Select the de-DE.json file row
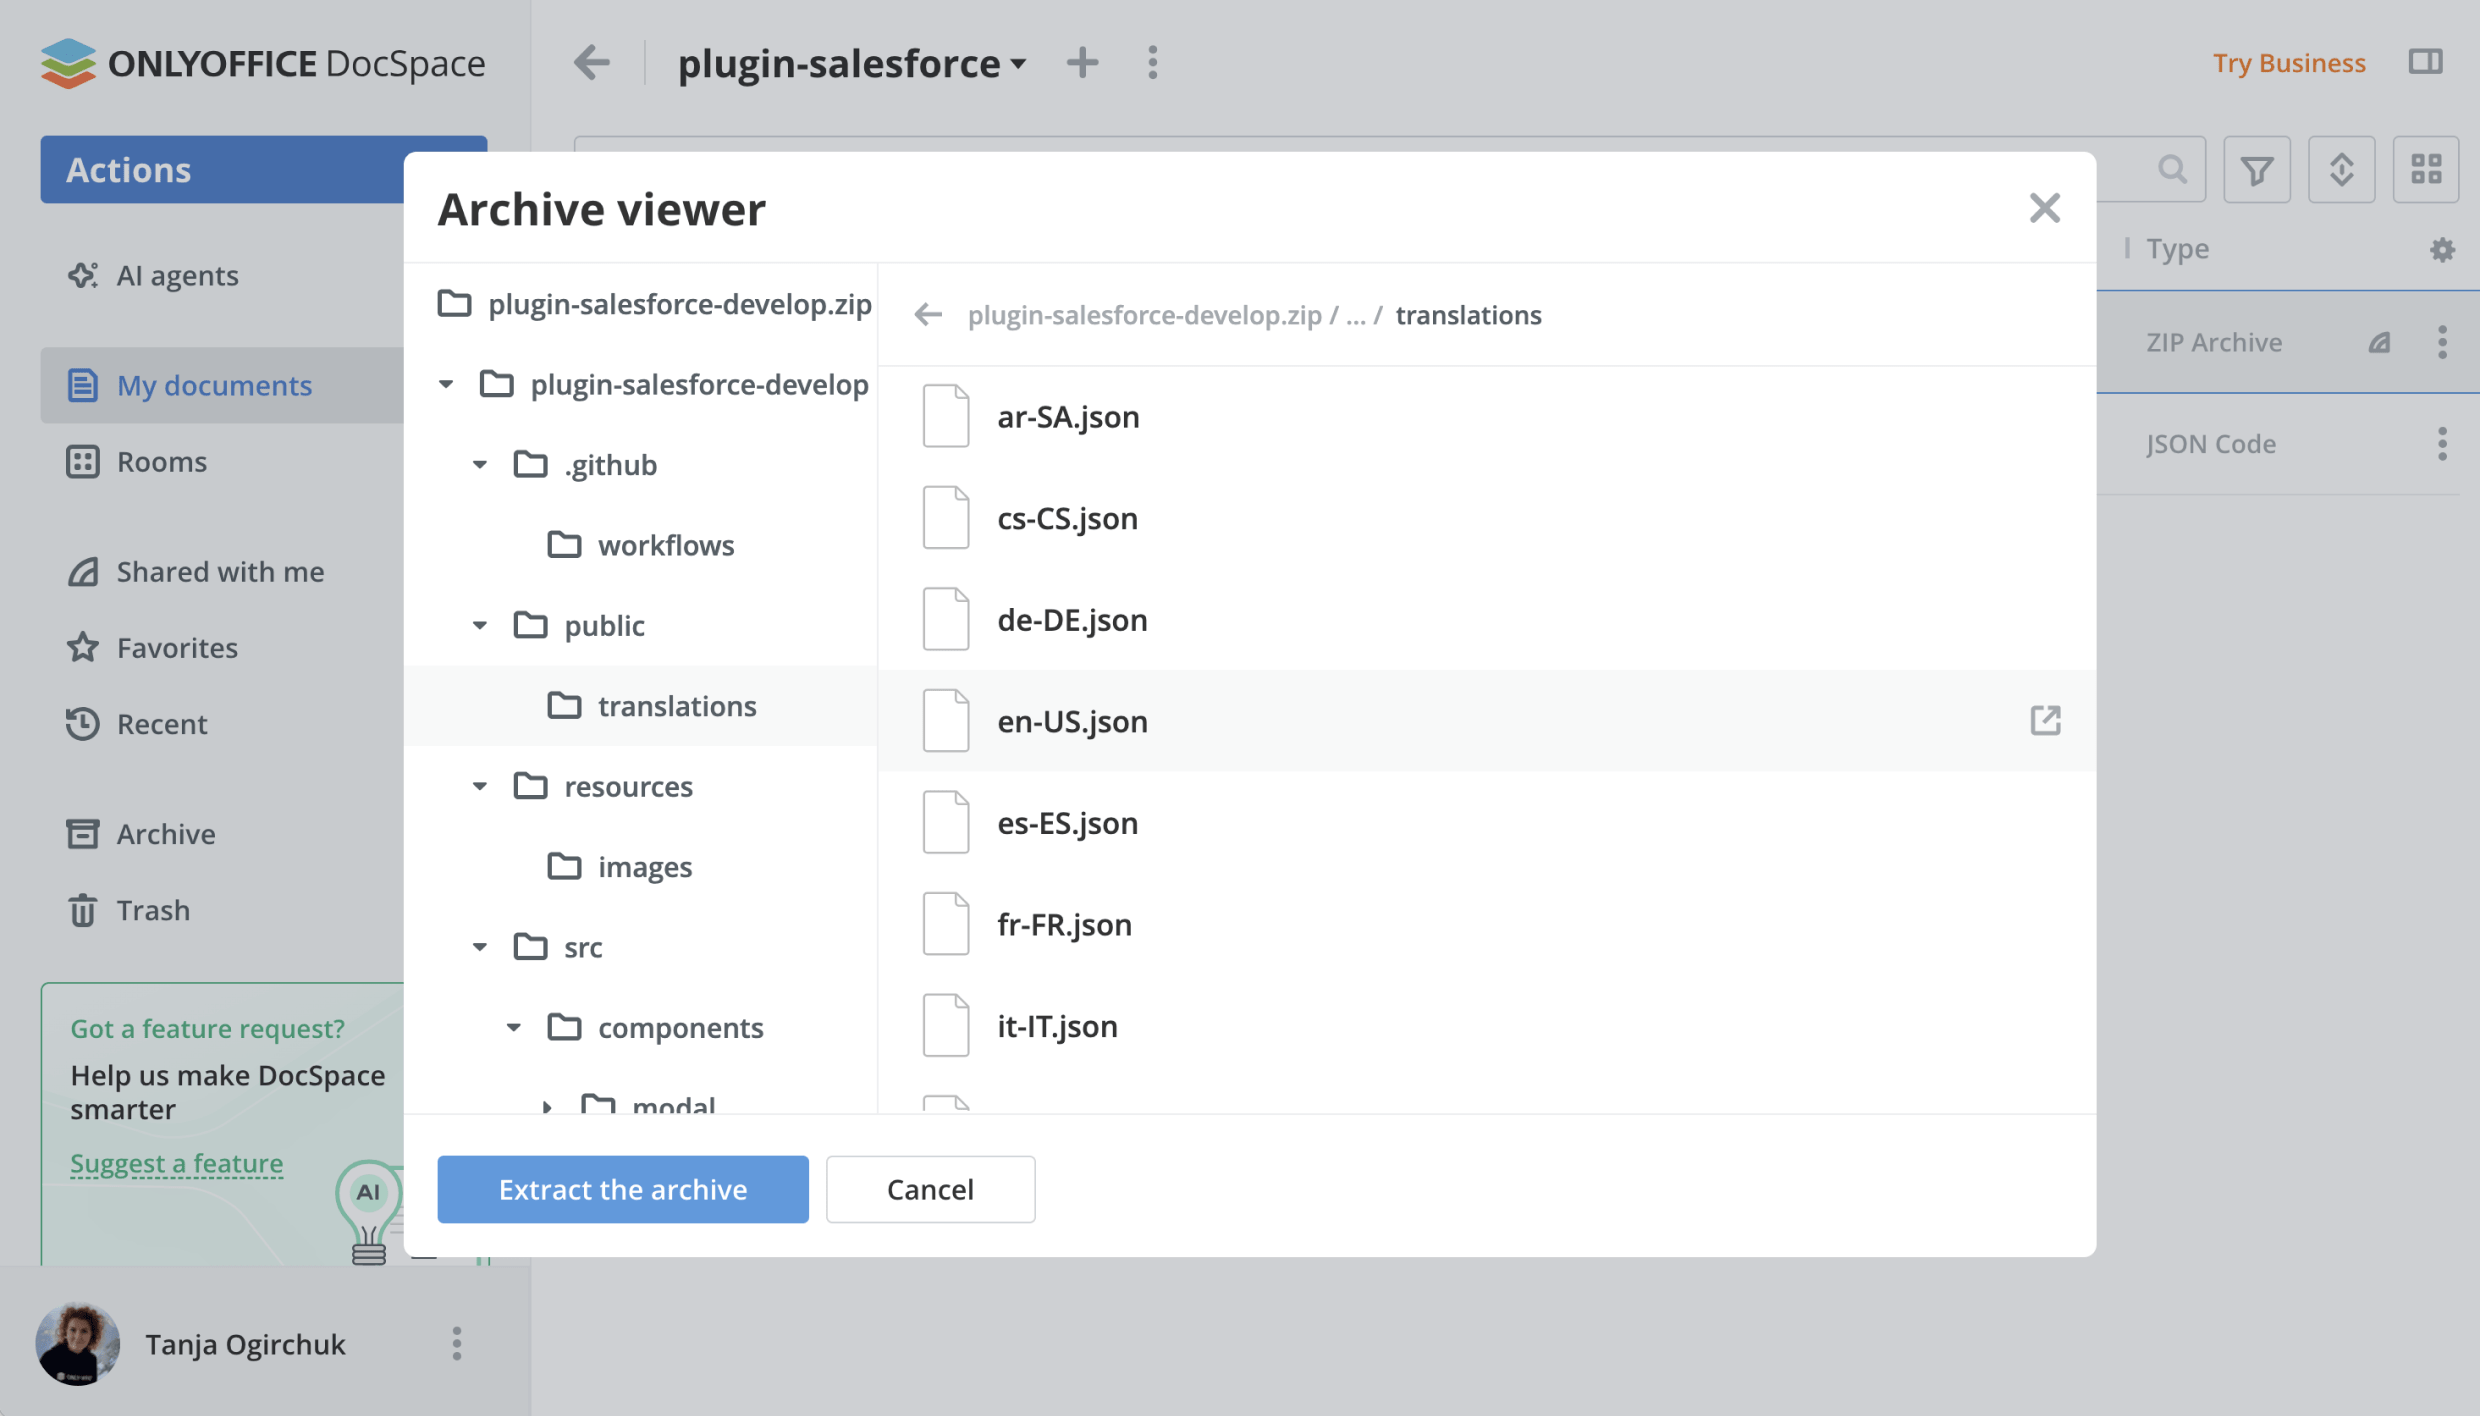2480x1416 pixels. pyautogui.click(x=1072, y=620)
